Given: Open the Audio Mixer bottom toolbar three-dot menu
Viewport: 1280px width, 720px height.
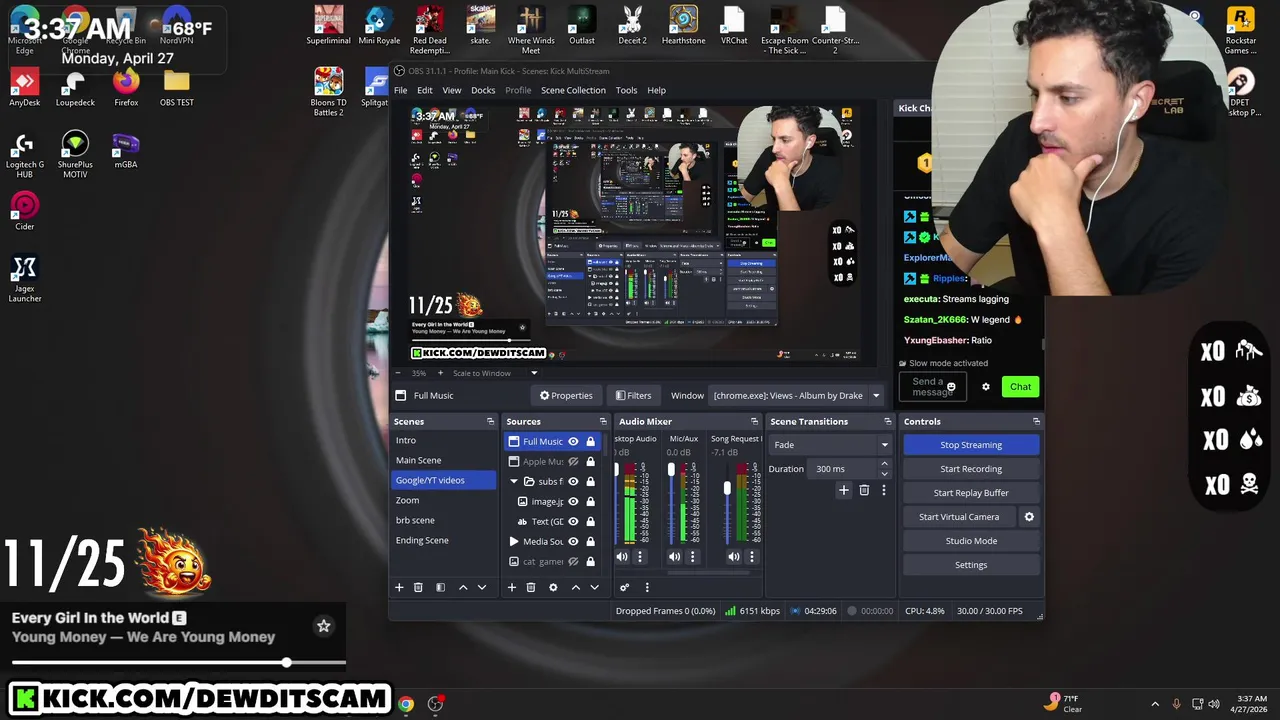Looking at the screenshot, I should tap(647, 587).
